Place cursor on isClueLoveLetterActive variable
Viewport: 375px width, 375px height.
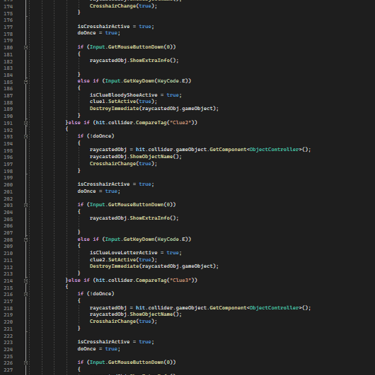123,253
